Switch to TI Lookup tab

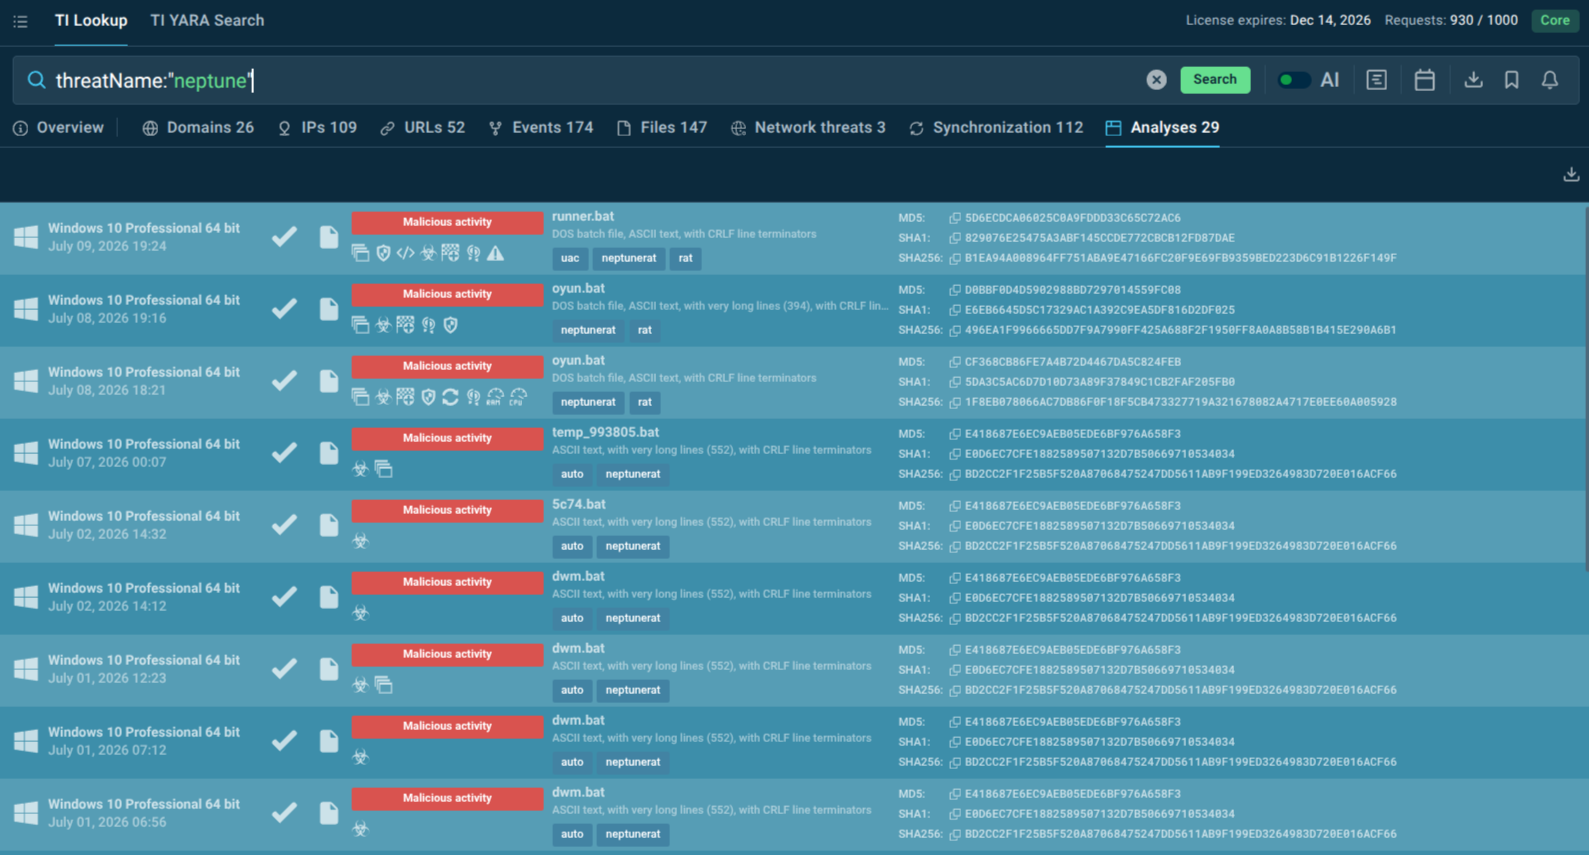tap(91, 21)
